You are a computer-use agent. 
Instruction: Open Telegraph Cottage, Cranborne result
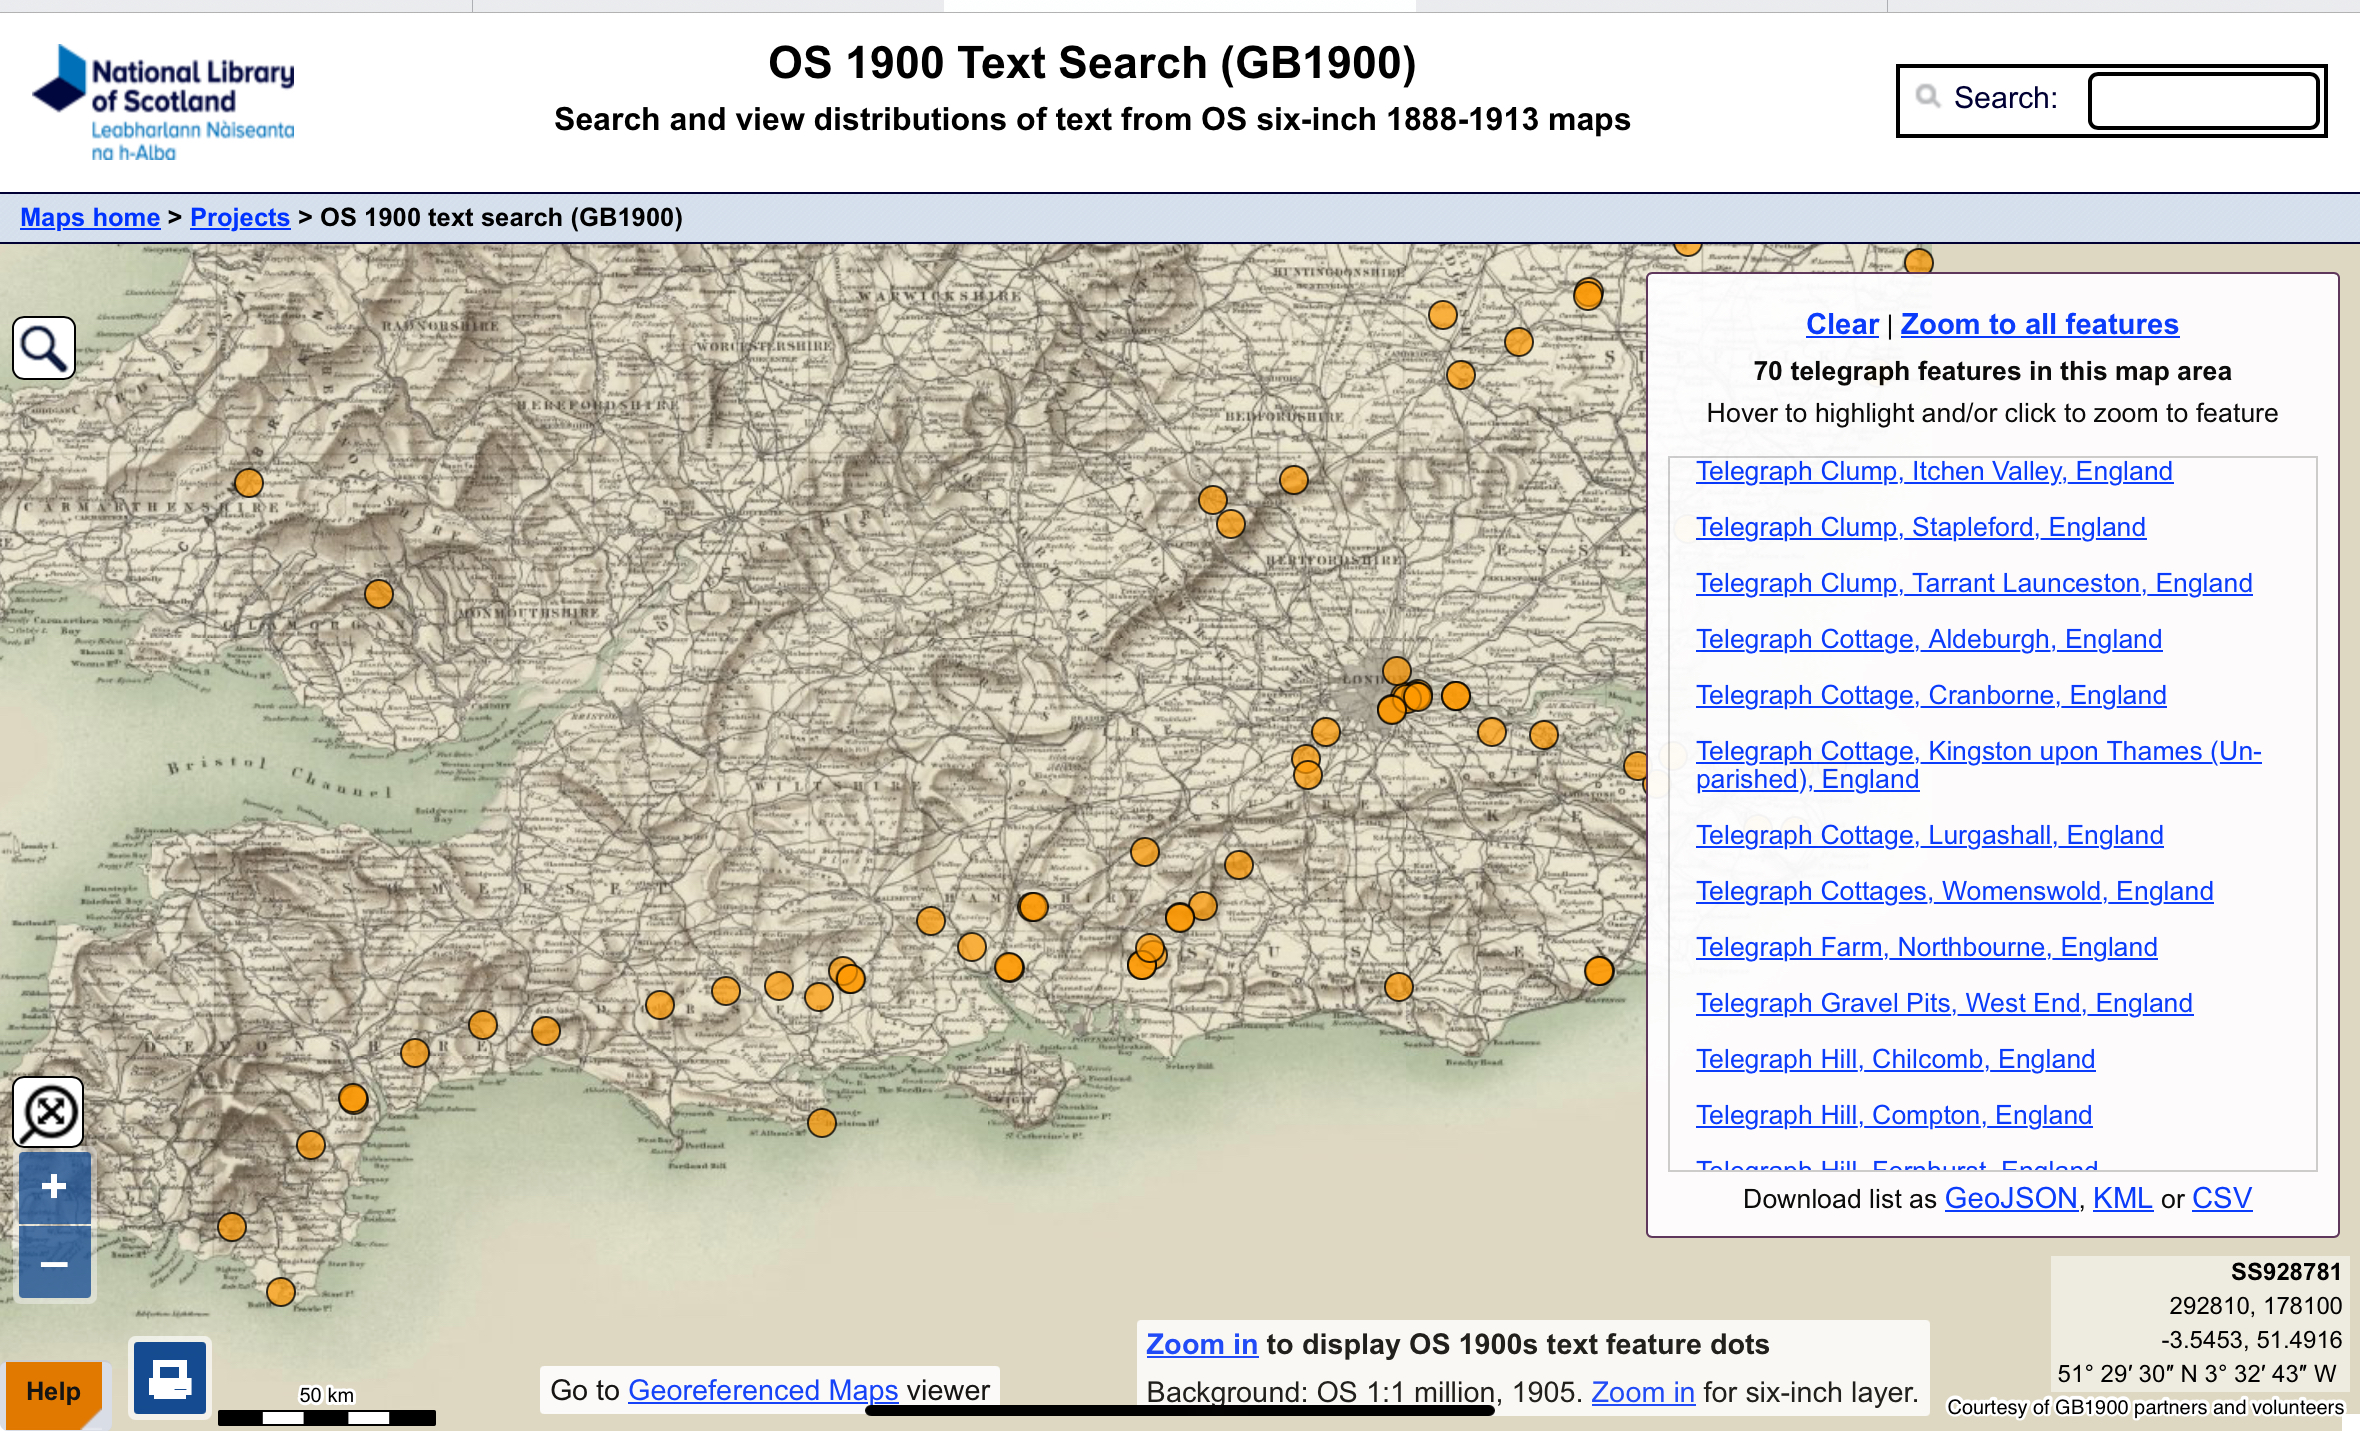[1931, 695]
